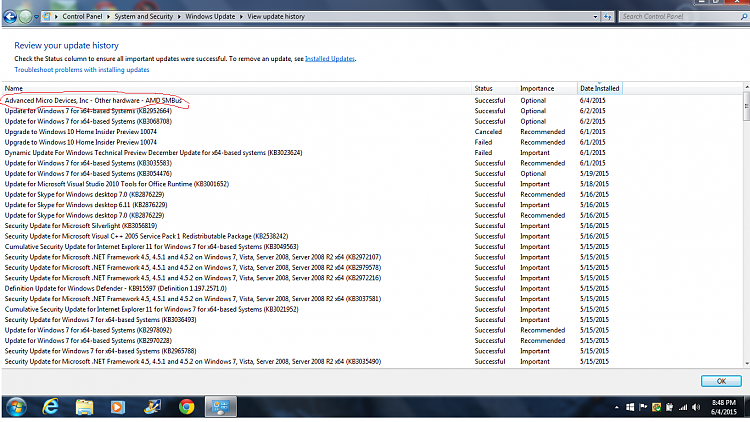This screenshot has width=750, height=422.
Task: Select the update KB2978092 row
Action: pyautogui.click(x=313, y=330)
